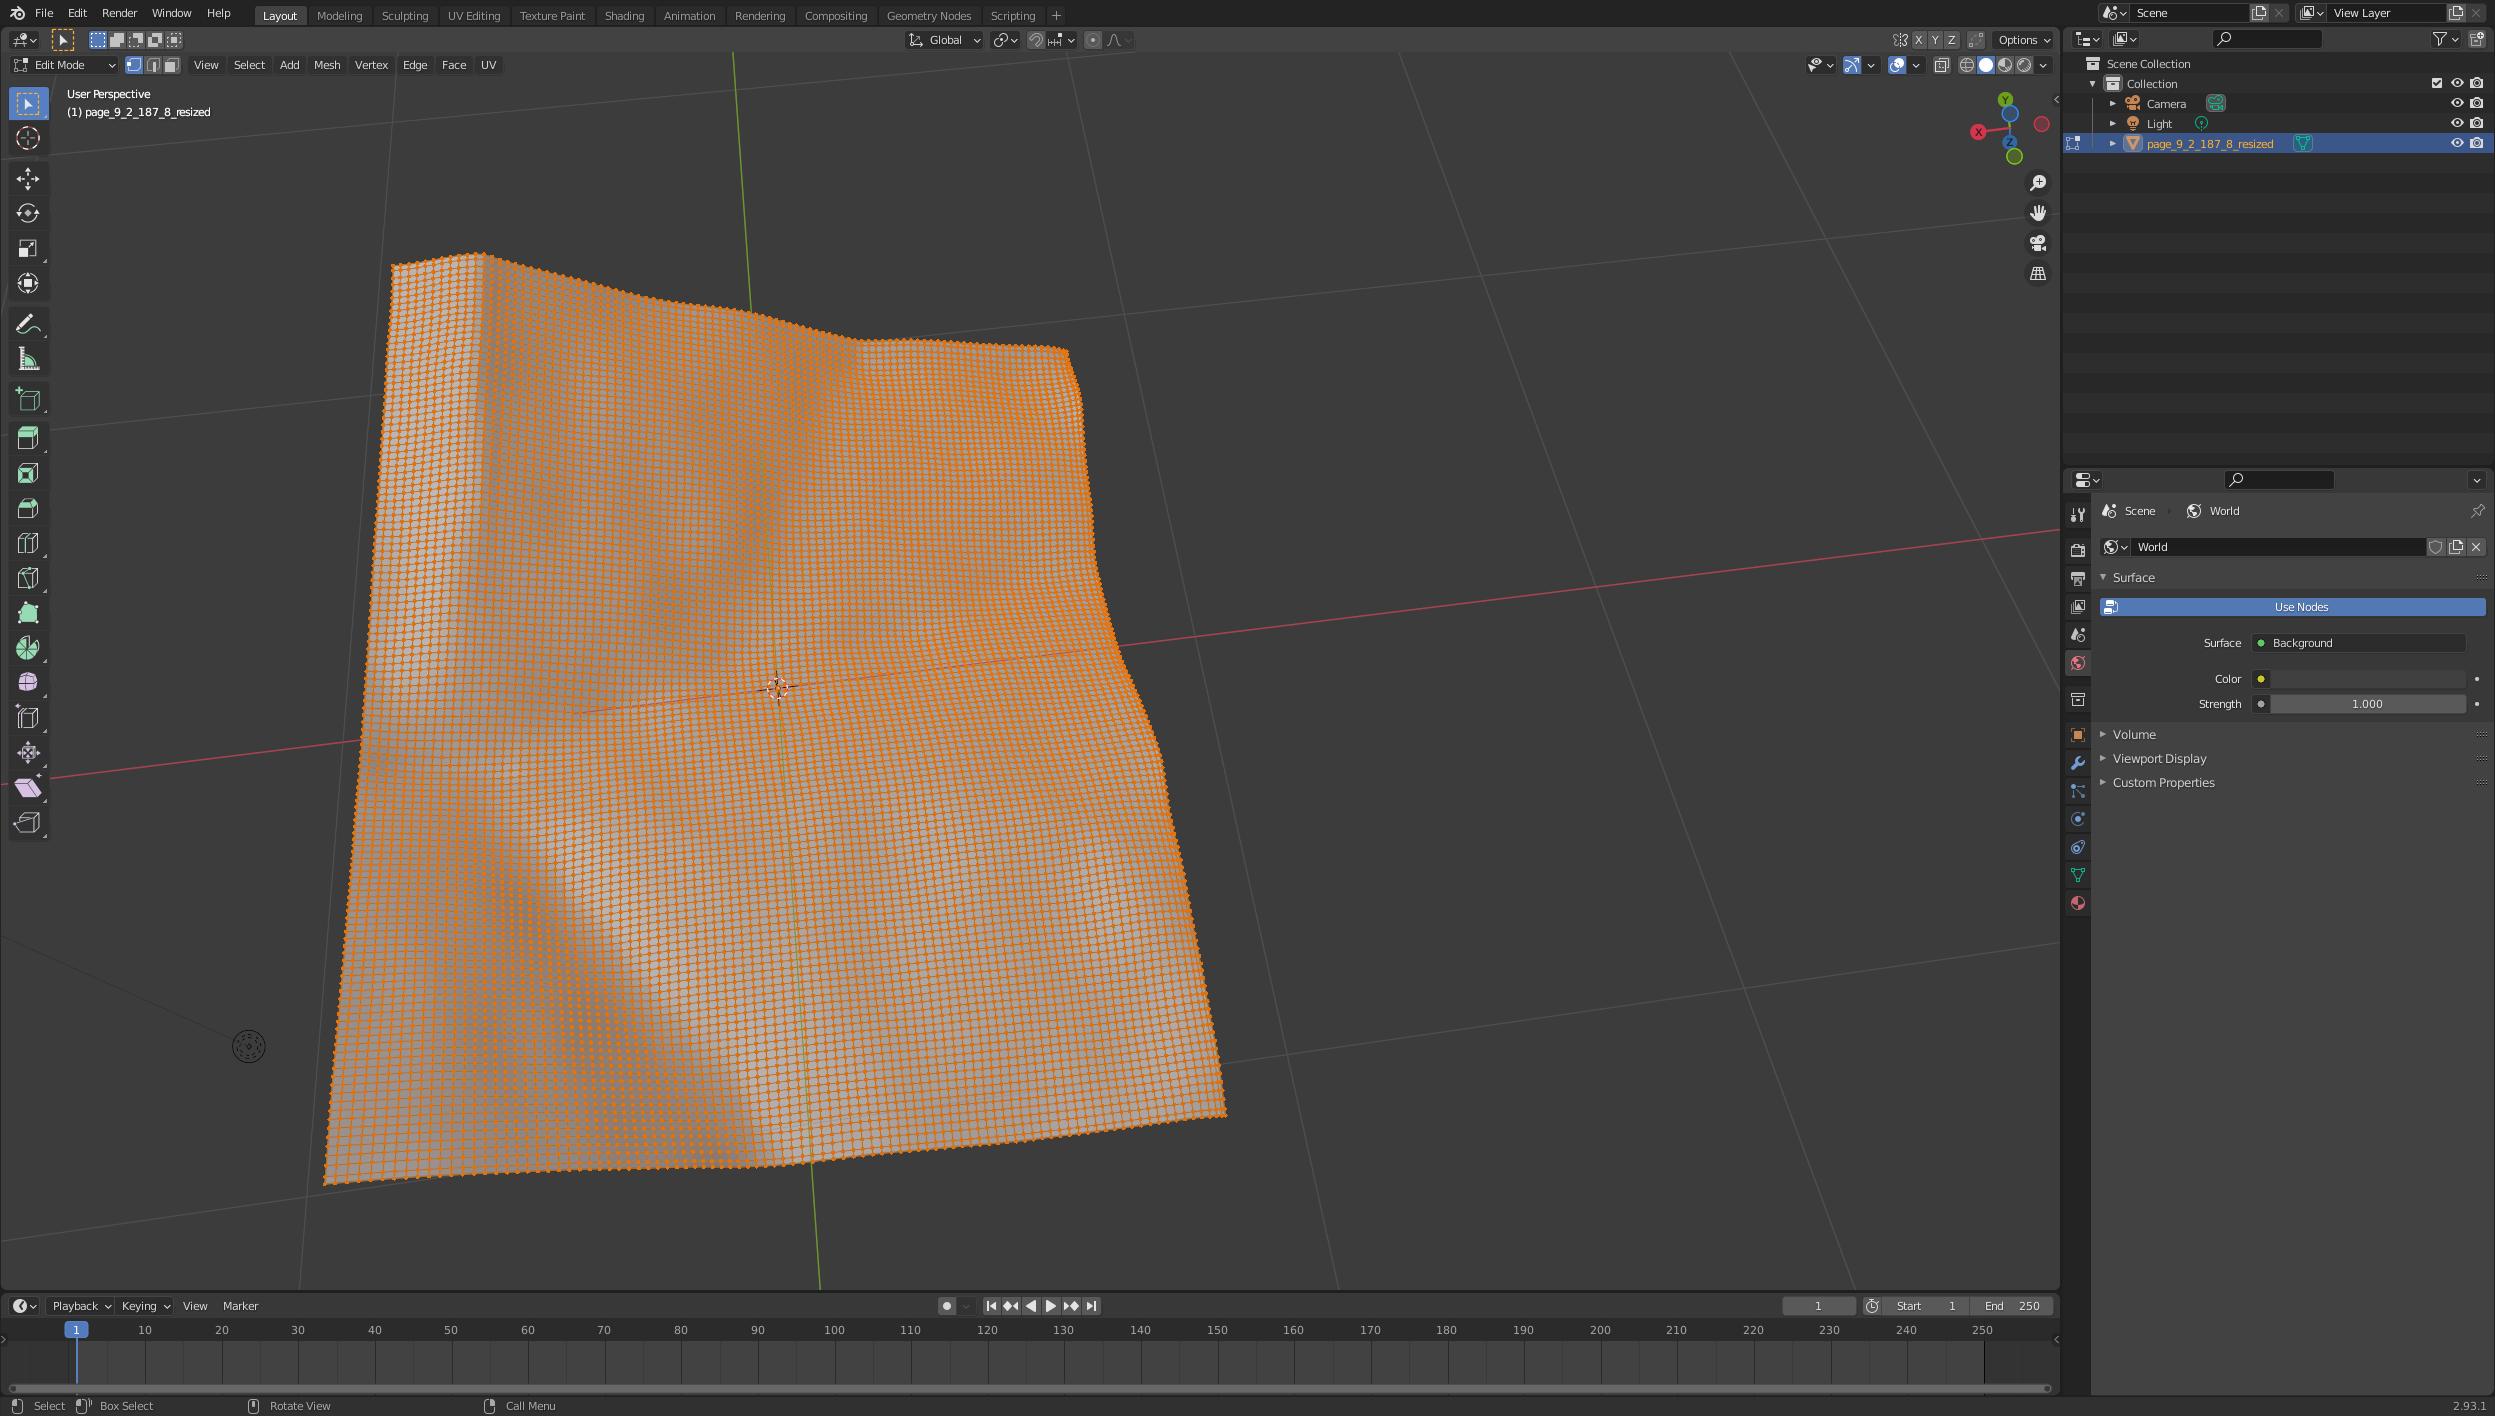The image size is (2495, 1416).
Task: Select the Rotate tool
Action: (28, 214)
